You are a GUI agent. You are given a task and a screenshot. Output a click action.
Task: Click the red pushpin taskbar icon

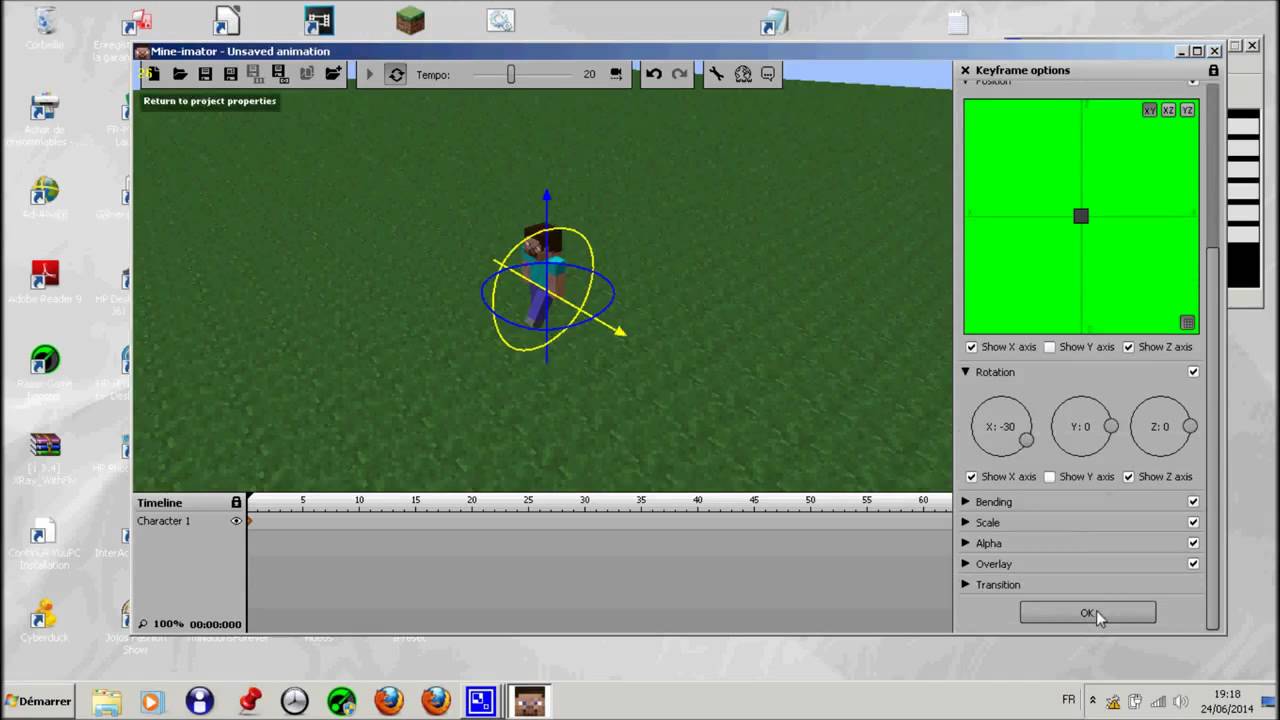pos(249,701)
